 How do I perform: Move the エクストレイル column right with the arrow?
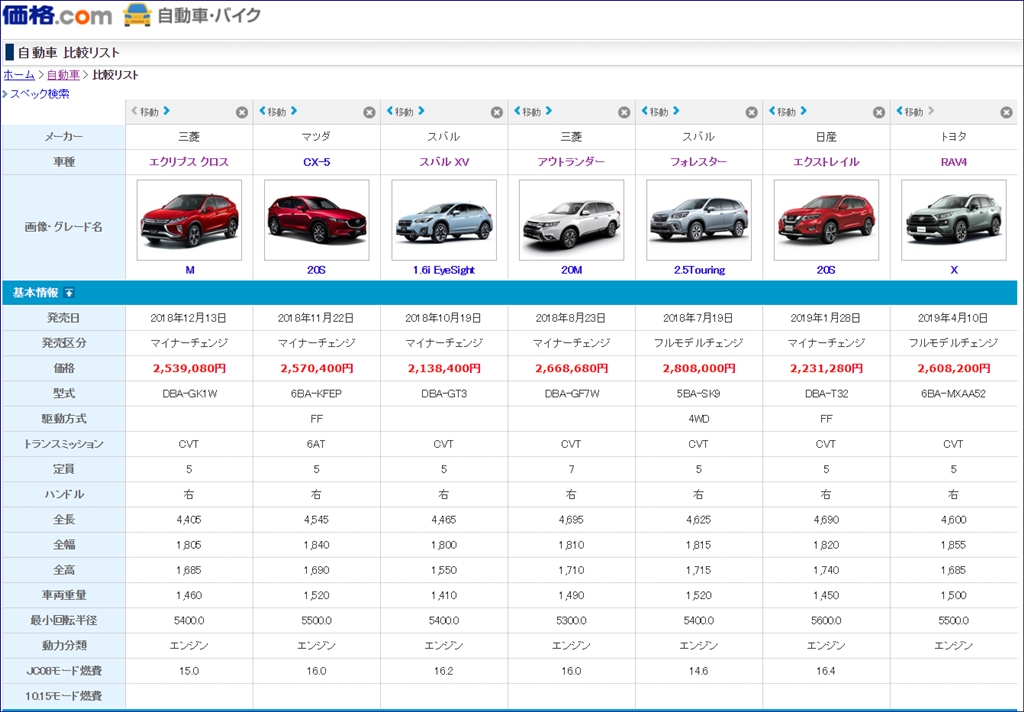(803, 111)
